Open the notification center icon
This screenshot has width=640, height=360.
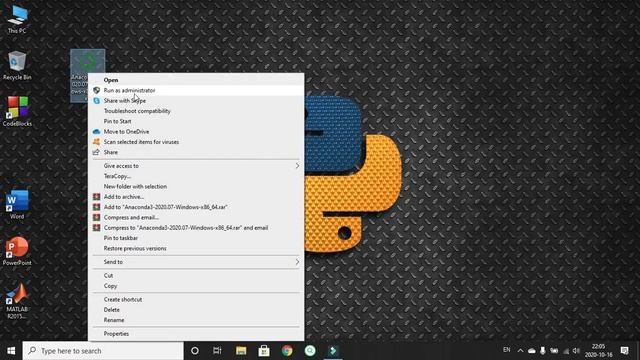[624, 351]
